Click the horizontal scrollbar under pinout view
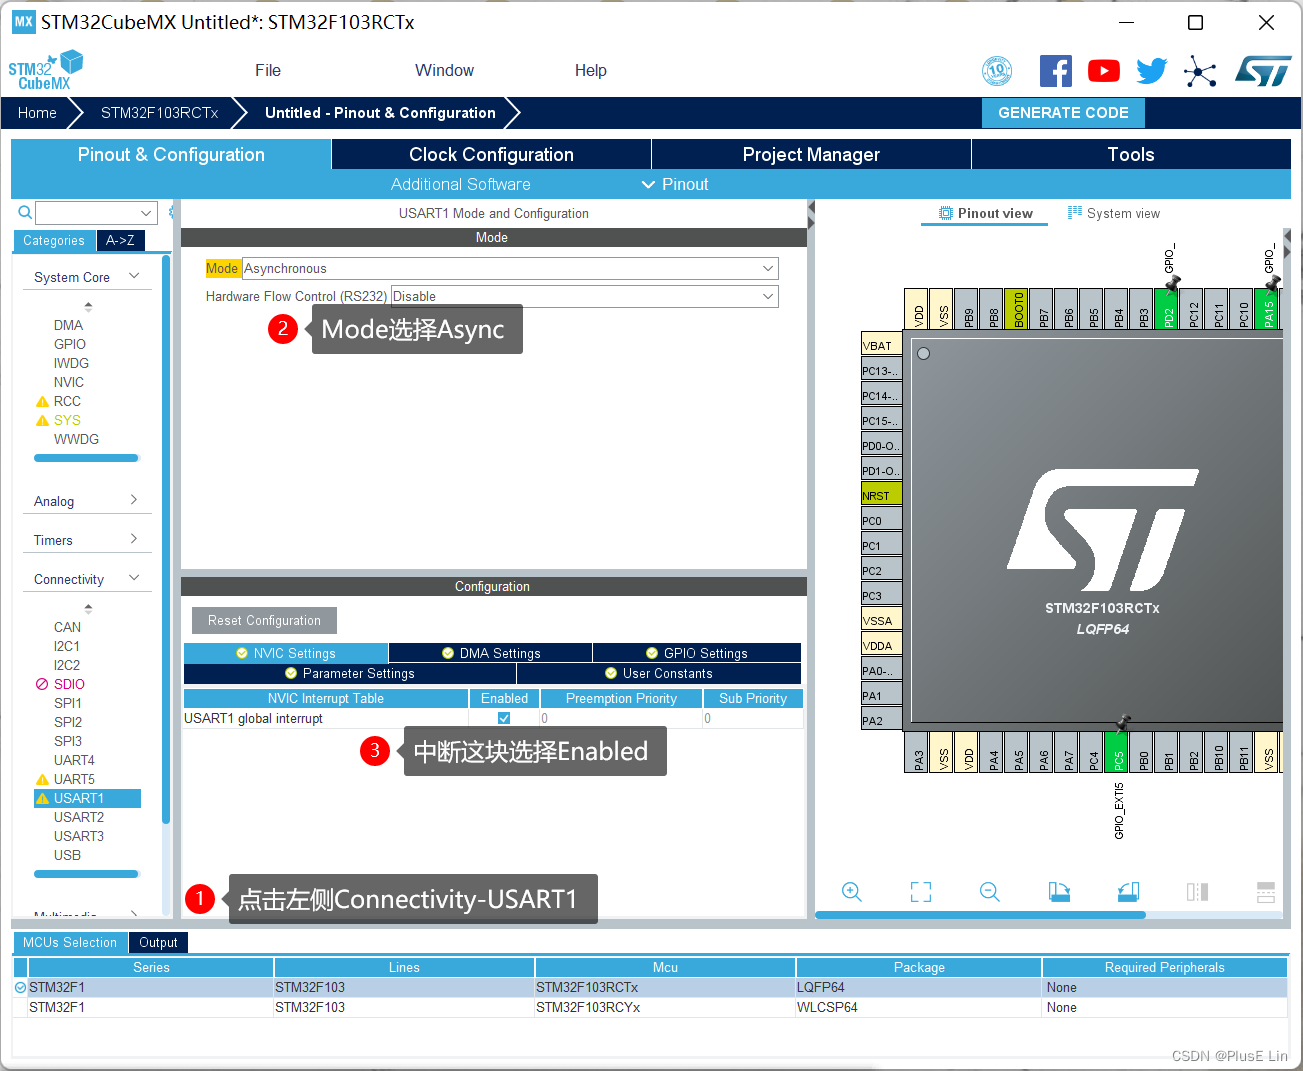This screenshot has width=1303, height=1071. pyautogui.click(x=980, y=914)
